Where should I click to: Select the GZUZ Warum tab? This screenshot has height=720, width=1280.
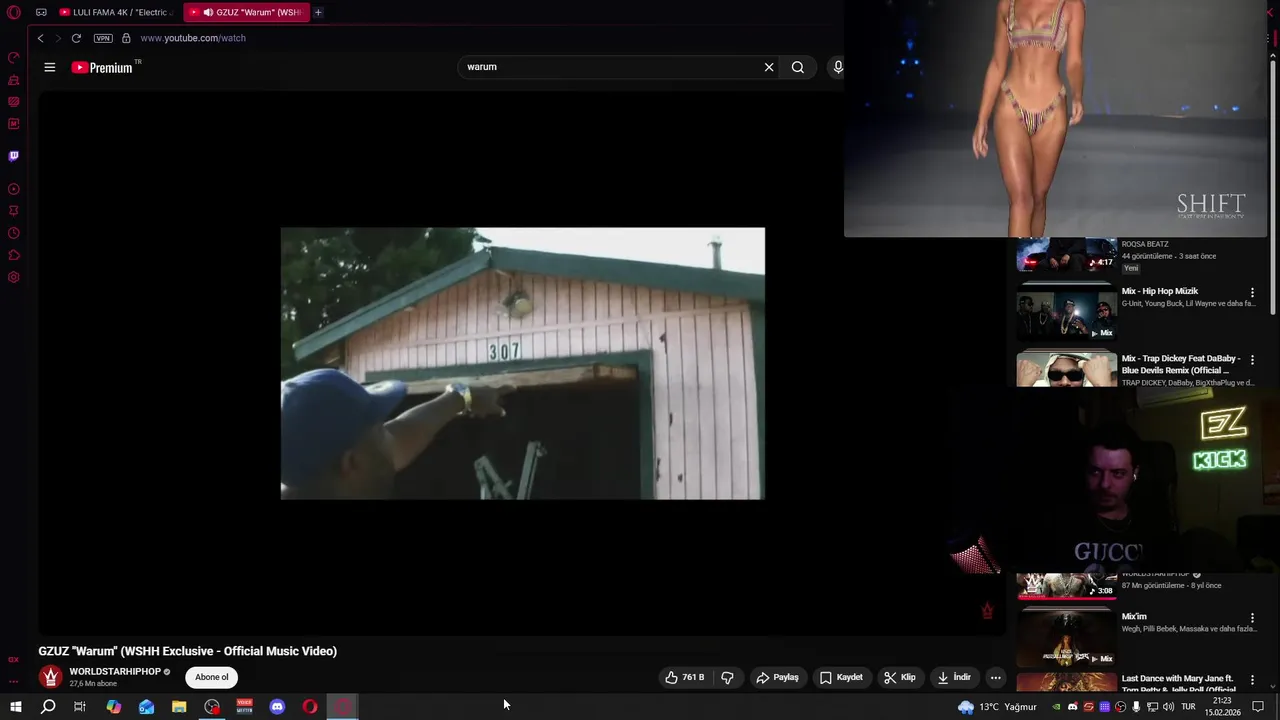(x=247, y=12)
